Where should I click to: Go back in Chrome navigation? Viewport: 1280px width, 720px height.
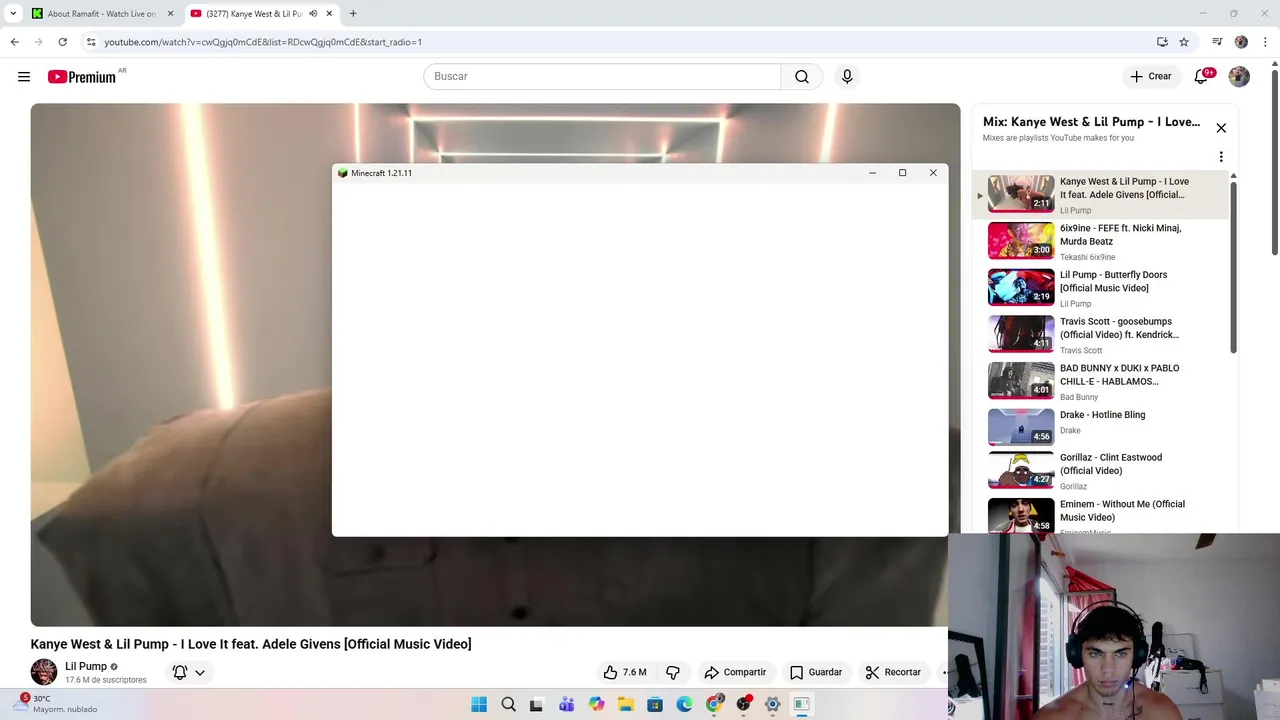point(14,42)
